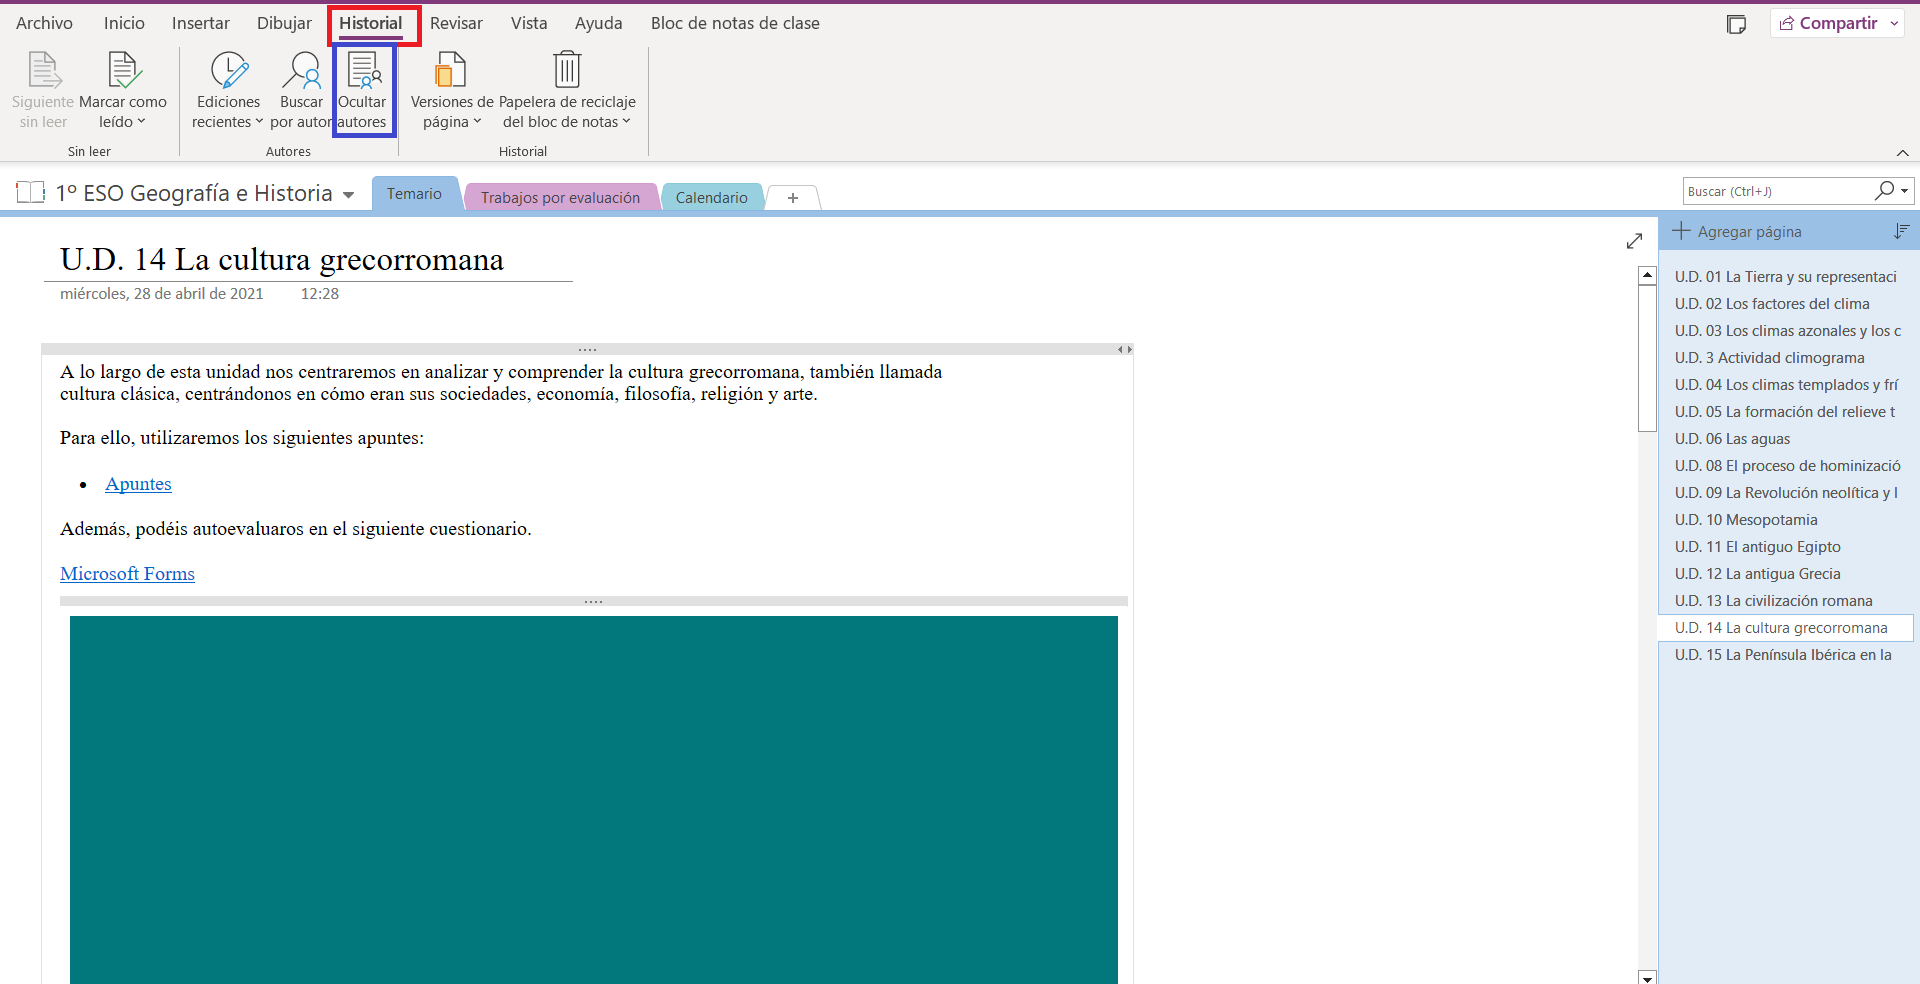This screenshot has width=1920, height=984.
Task: Click the note container width arrows
Action: pyautogui.click(x=1125, y=350)
